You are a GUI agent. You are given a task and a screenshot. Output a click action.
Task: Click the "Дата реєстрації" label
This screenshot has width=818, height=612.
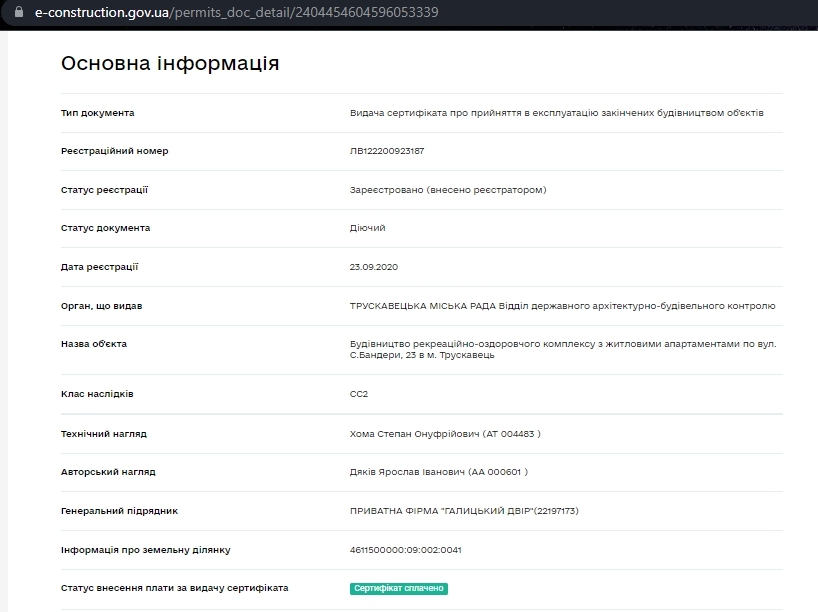click(x=100, y=267)
